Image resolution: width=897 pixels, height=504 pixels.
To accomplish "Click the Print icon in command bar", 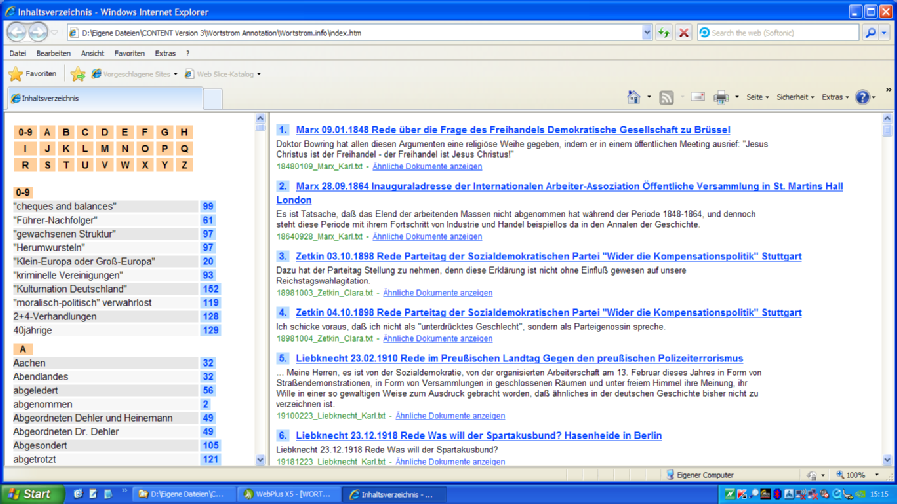I will coord(720,97).
